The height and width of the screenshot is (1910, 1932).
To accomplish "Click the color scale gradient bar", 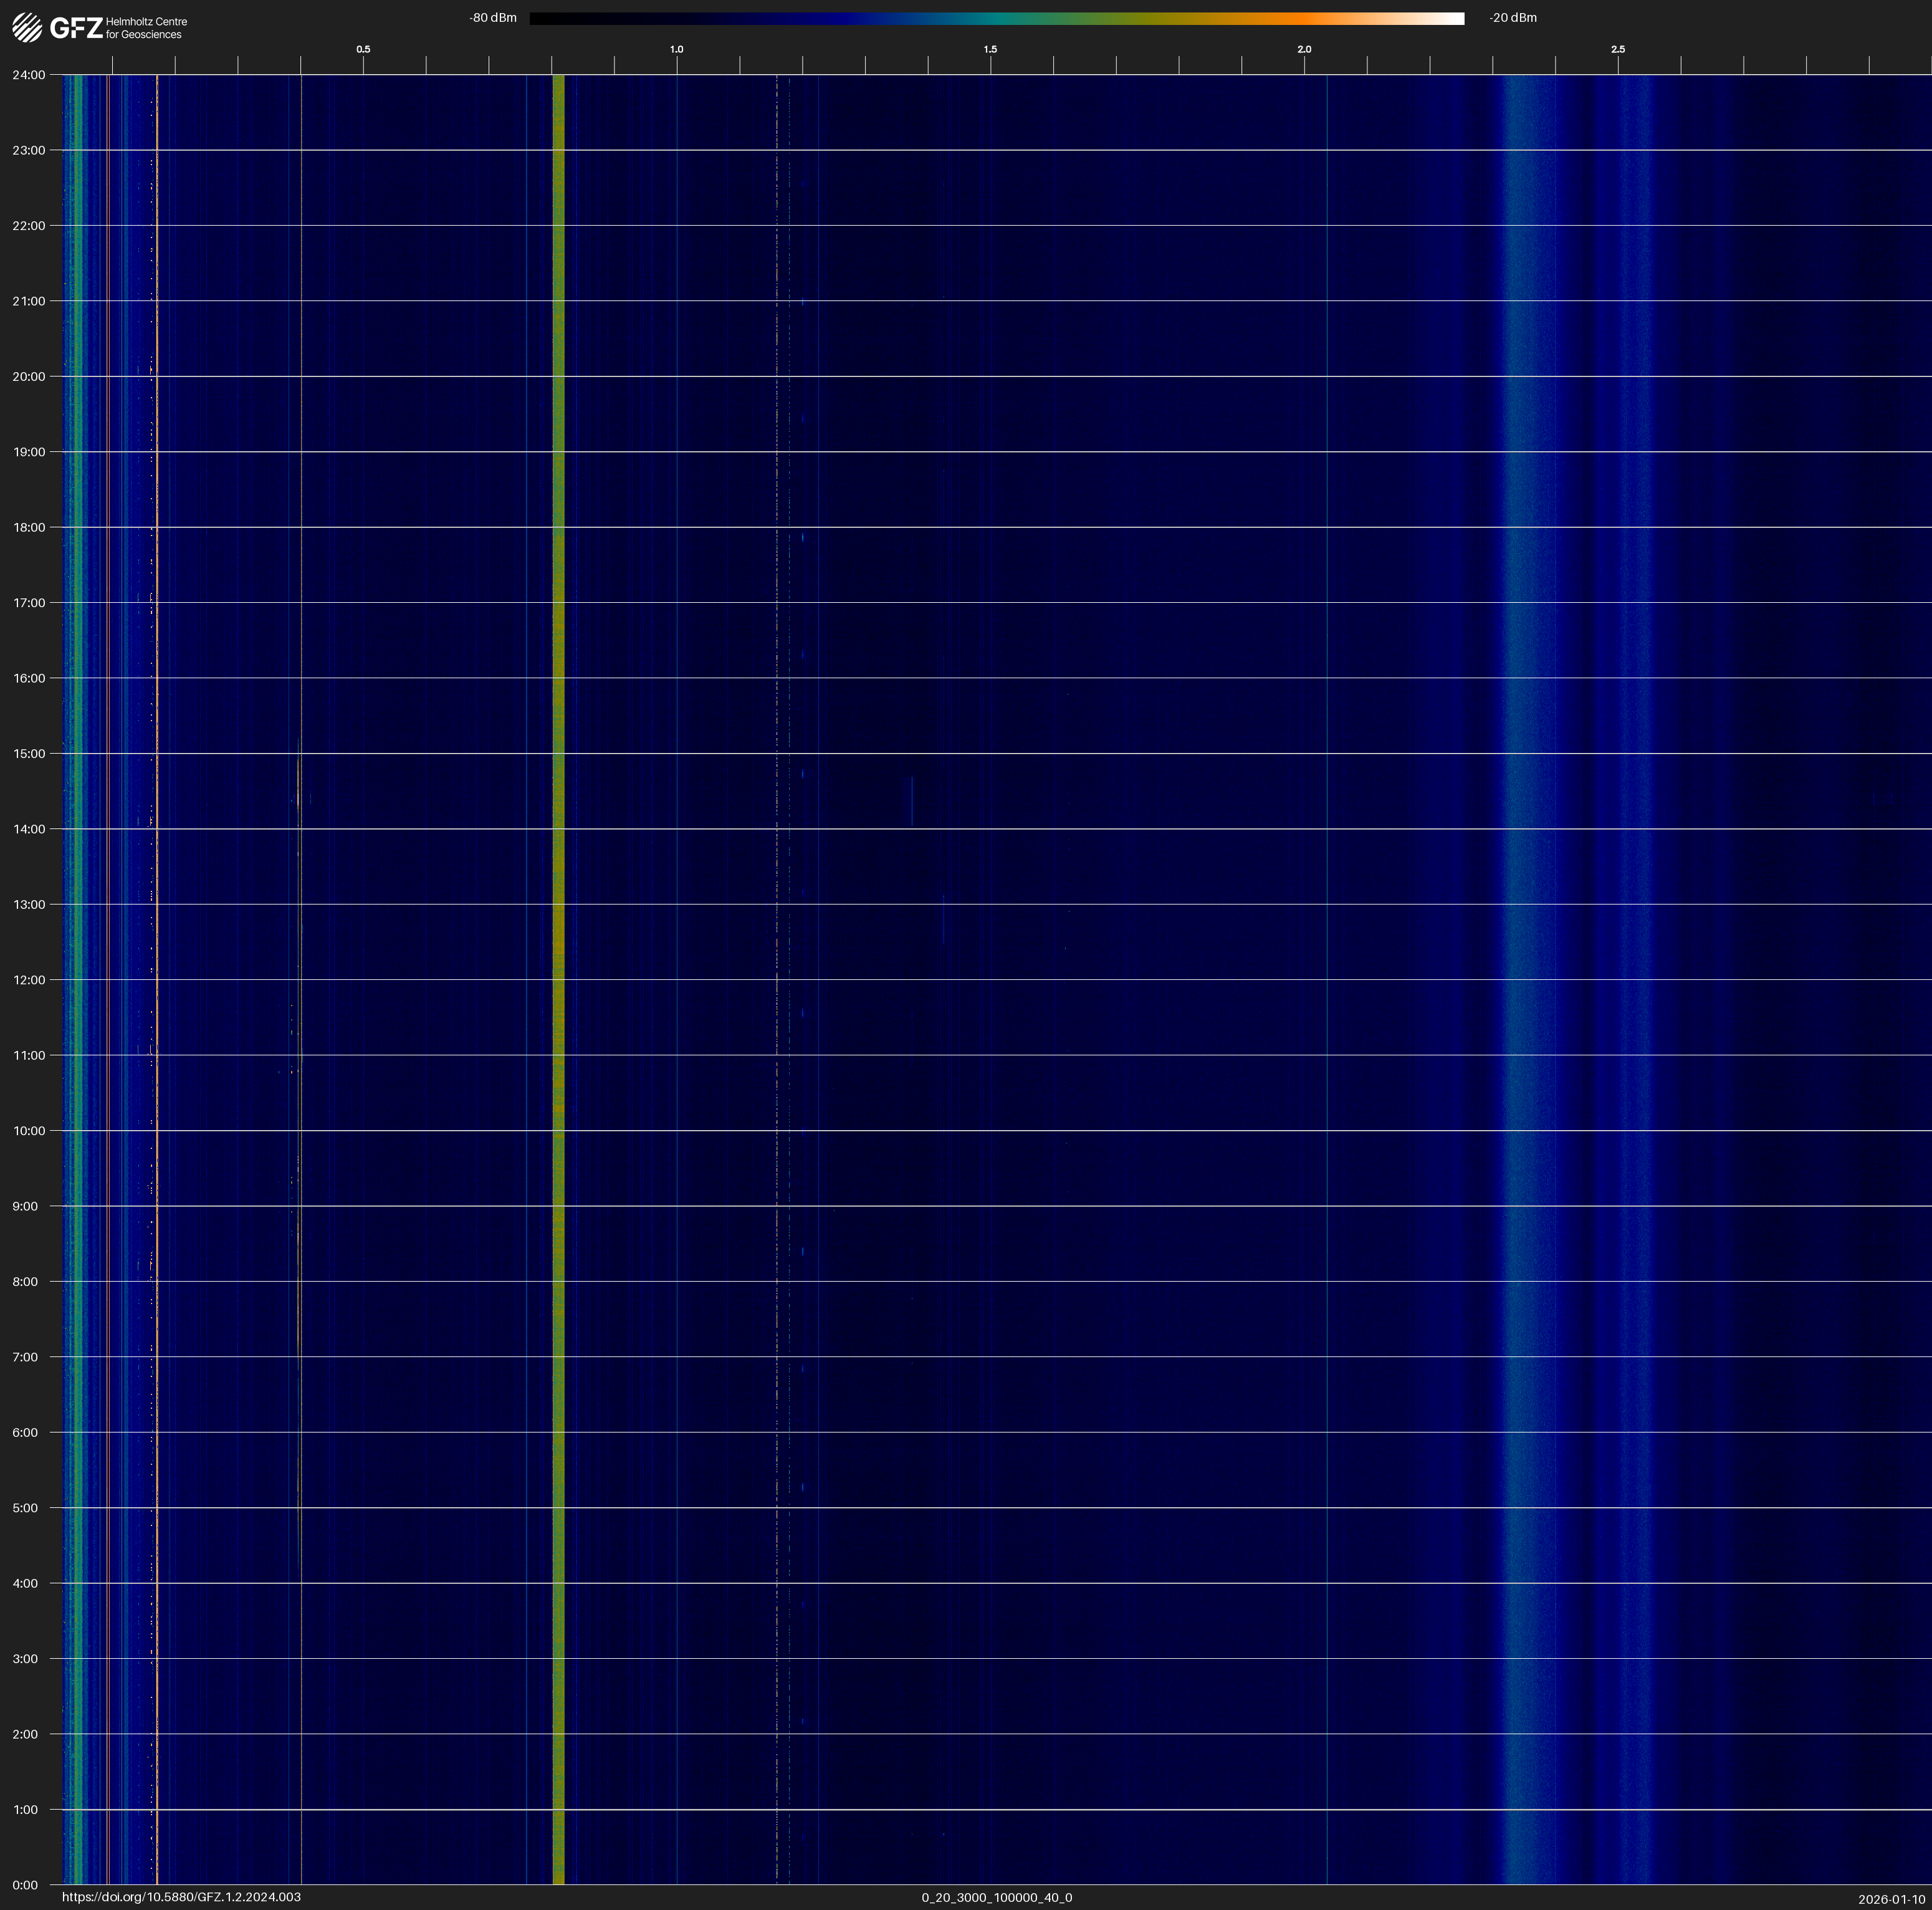I will (x=996, y=18).
